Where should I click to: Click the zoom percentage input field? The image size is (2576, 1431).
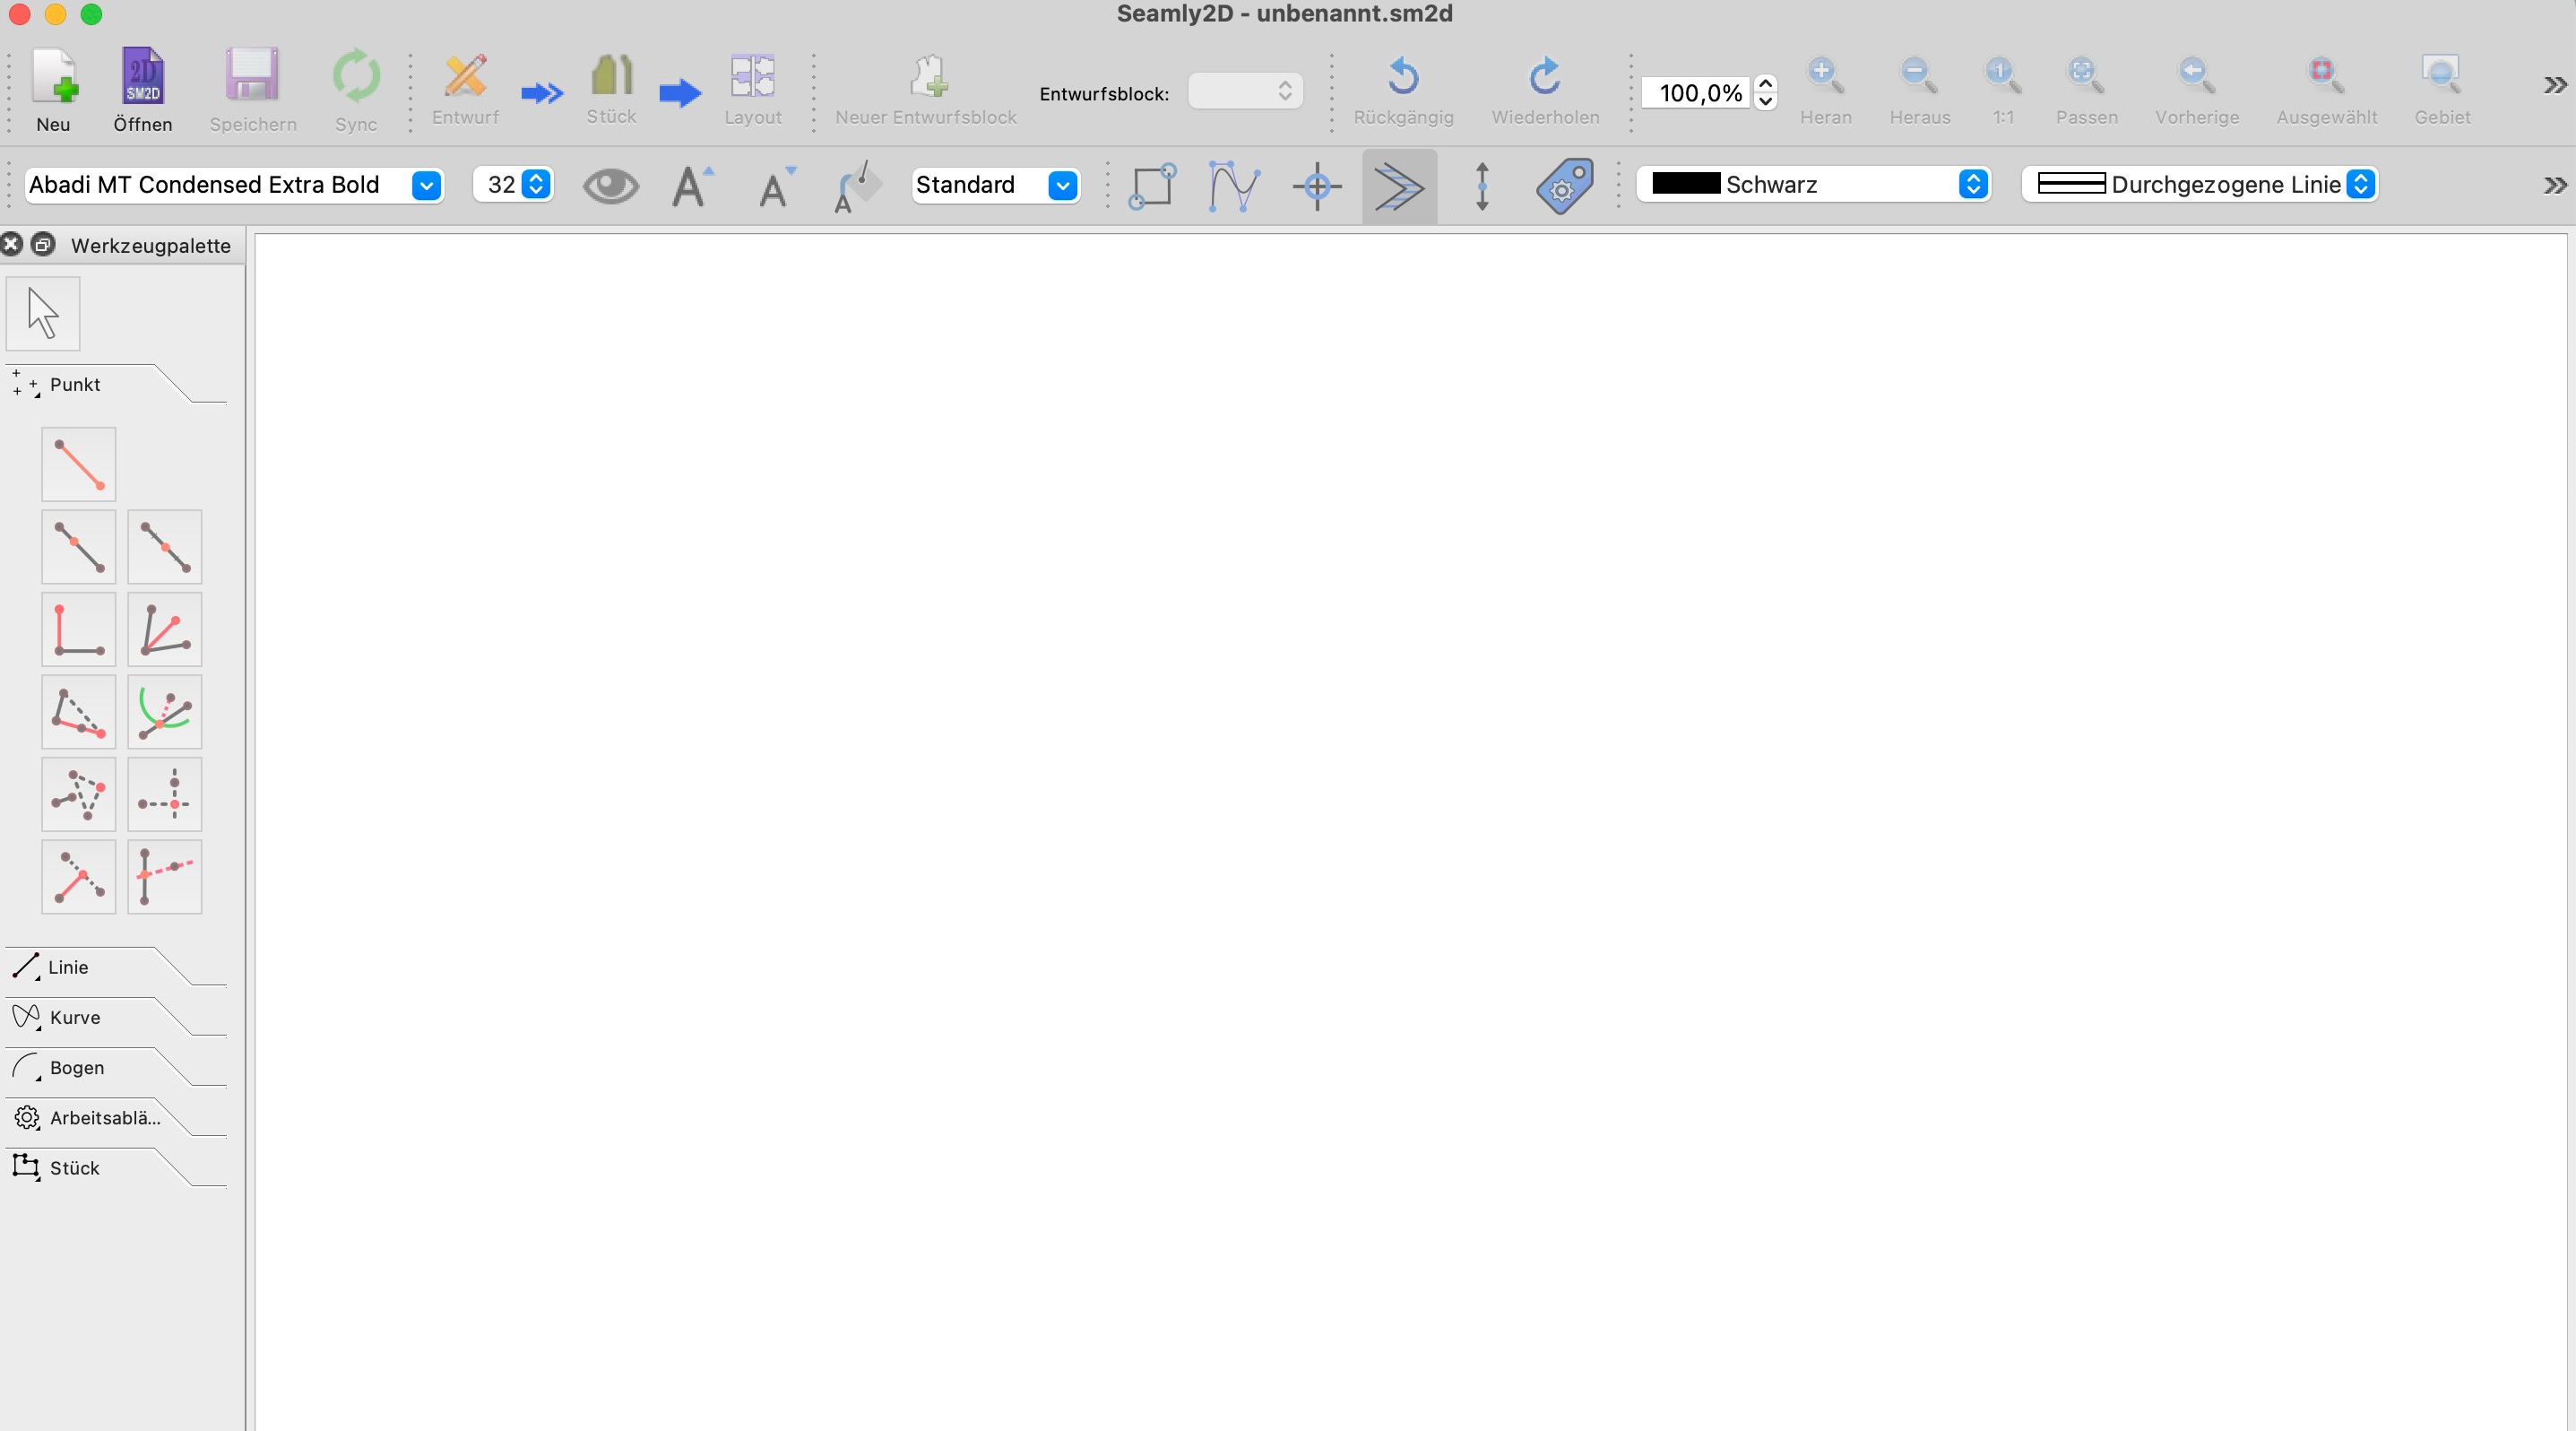(x=1698, y=93)
